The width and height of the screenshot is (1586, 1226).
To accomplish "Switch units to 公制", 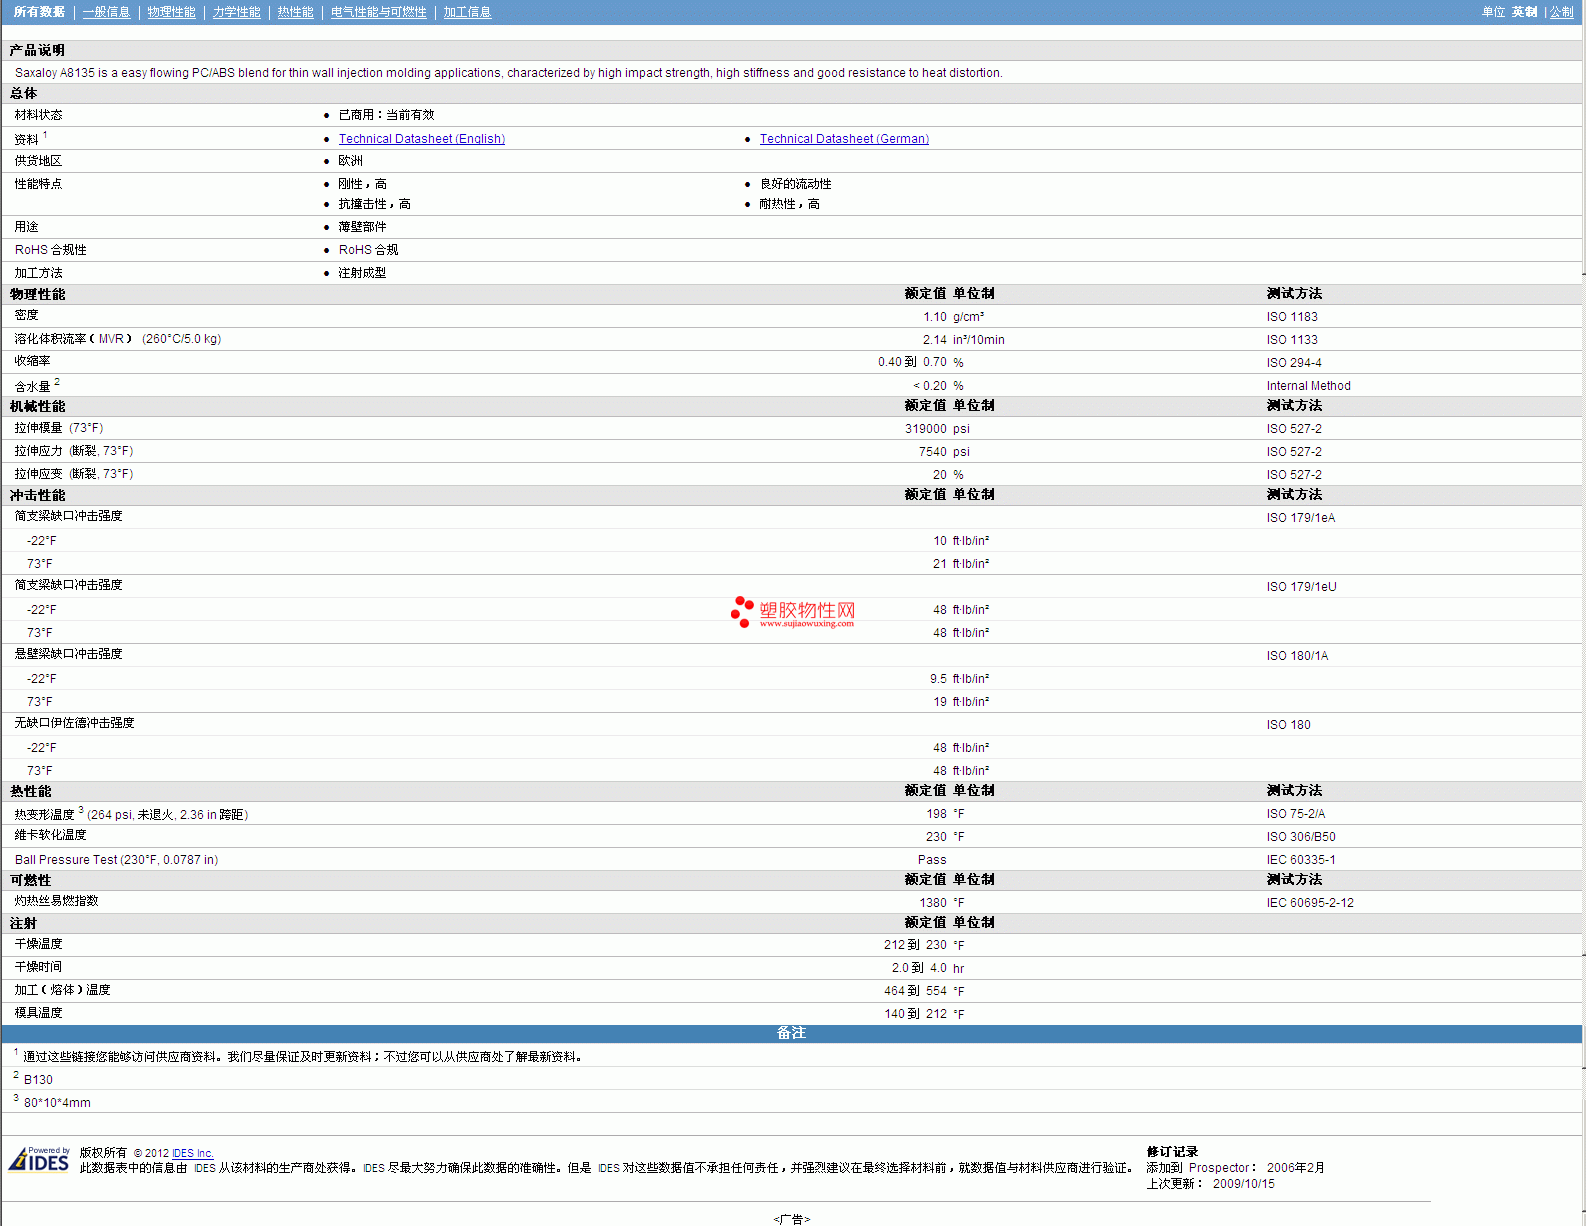I will 1561,12.
